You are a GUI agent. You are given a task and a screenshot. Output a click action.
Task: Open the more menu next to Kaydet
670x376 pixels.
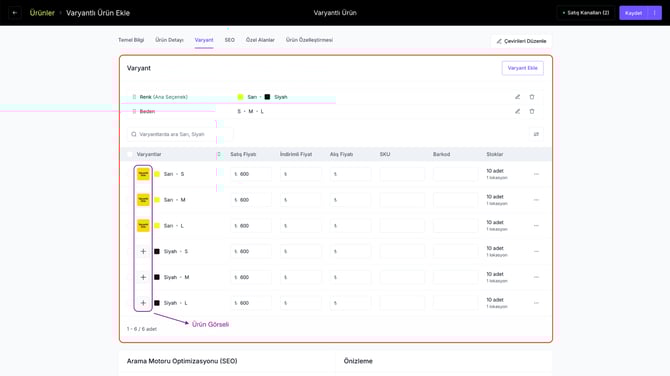pyautogui.click(x=655, y=13)
